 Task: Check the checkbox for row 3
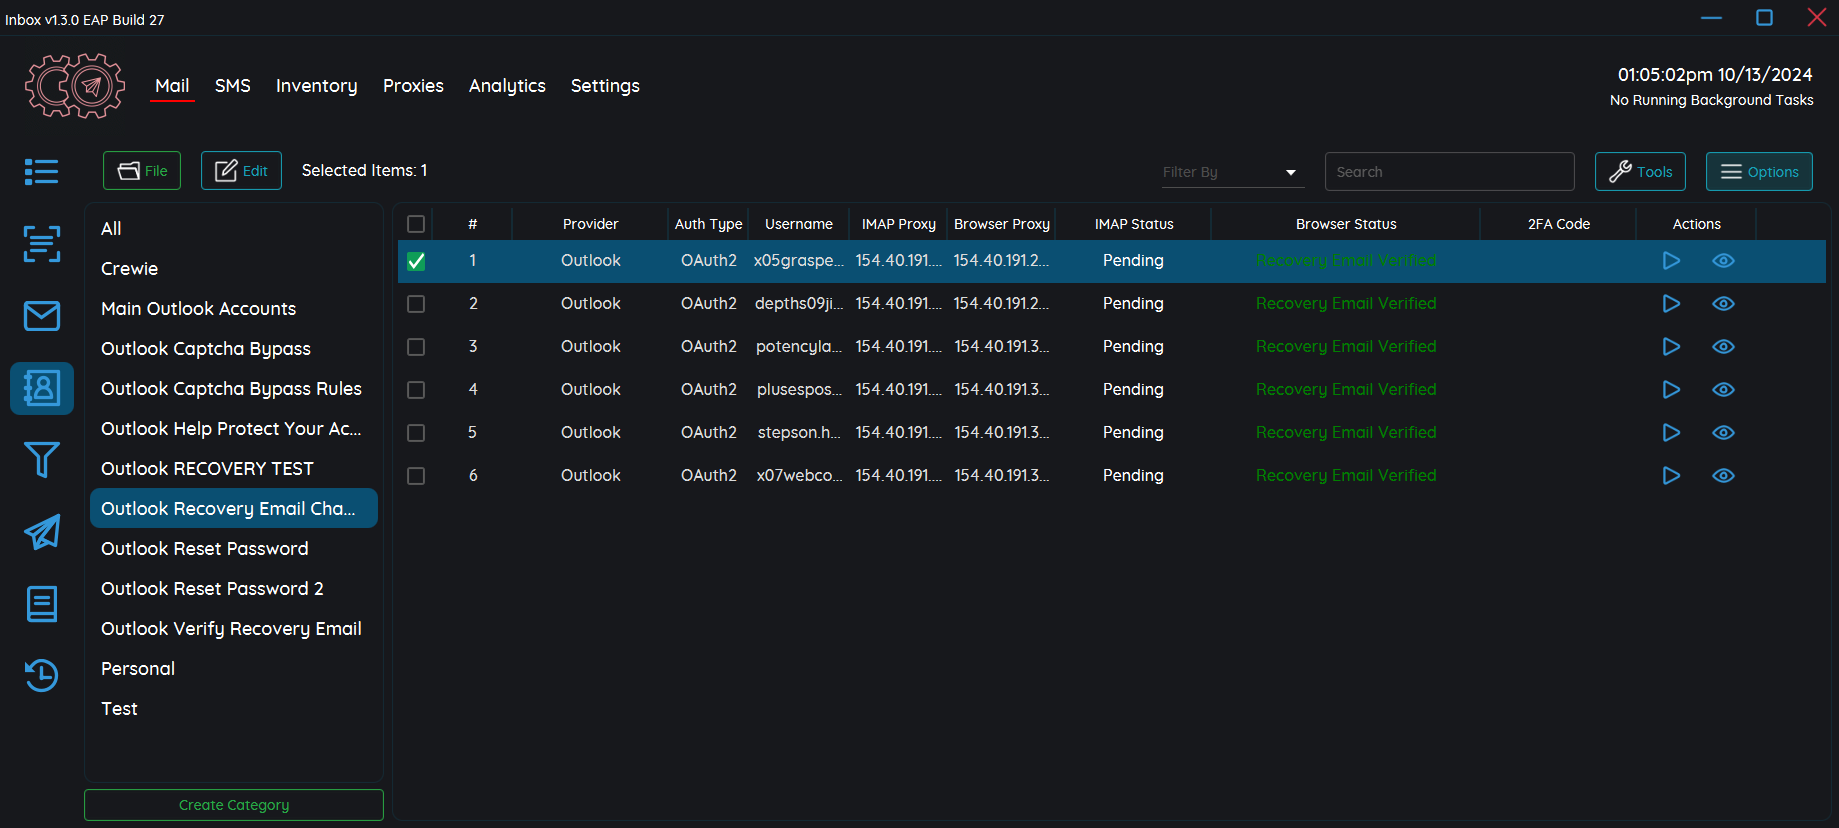tap(416, 347)
